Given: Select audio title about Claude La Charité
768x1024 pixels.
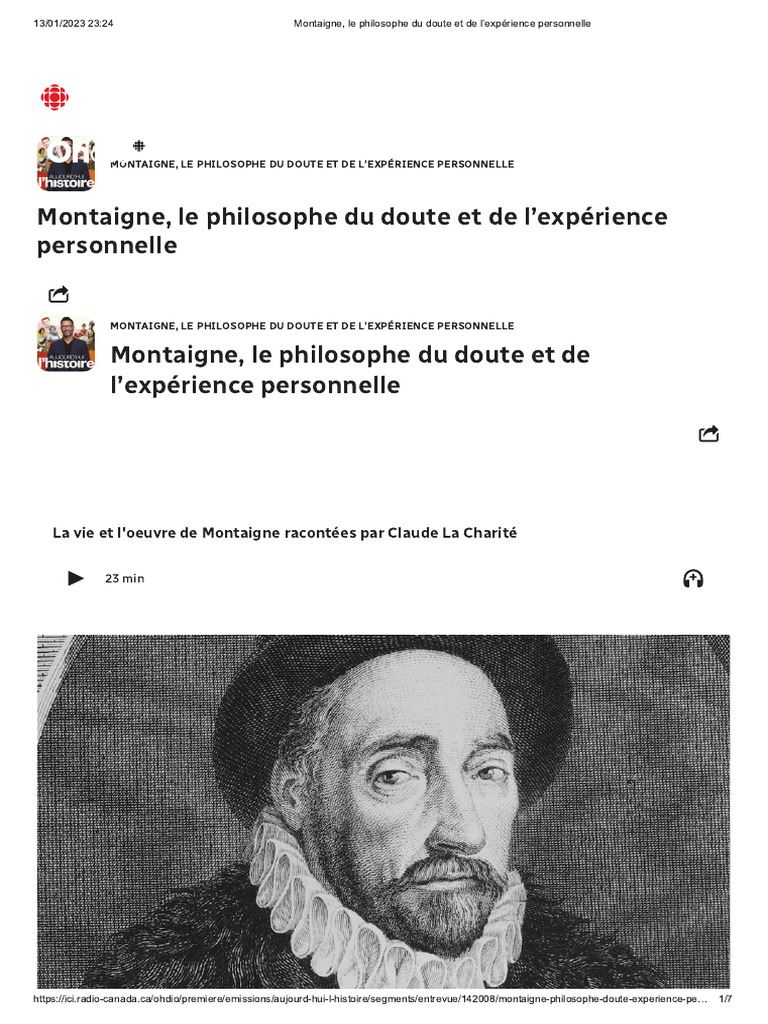Looking at the screenshot, I should 285,533.
